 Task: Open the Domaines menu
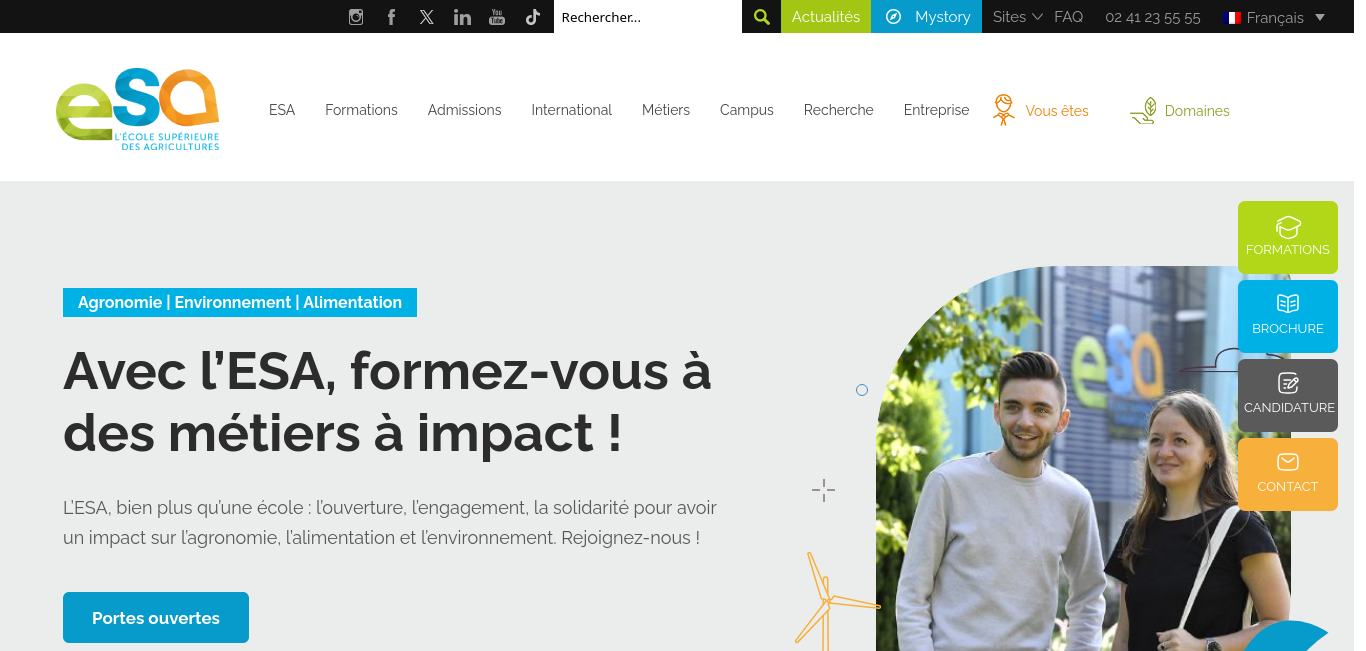[x=1180, y=110]
